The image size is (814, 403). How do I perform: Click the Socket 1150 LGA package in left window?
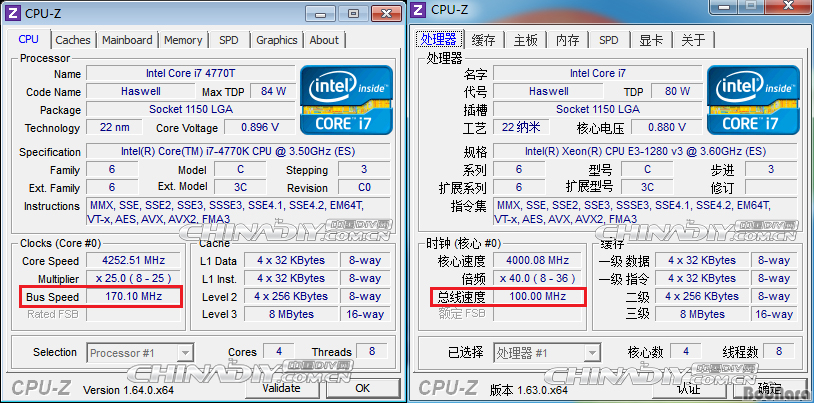coord(191,109)
